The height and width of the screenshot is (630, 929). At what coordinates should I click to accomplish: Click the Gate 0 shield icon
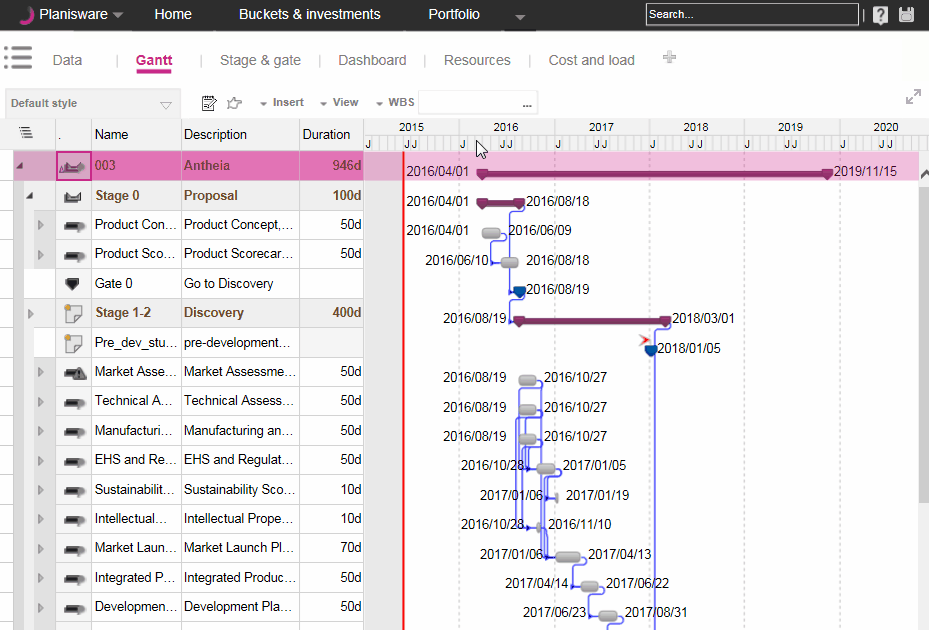pyautogui.click(x=72, y=284)
